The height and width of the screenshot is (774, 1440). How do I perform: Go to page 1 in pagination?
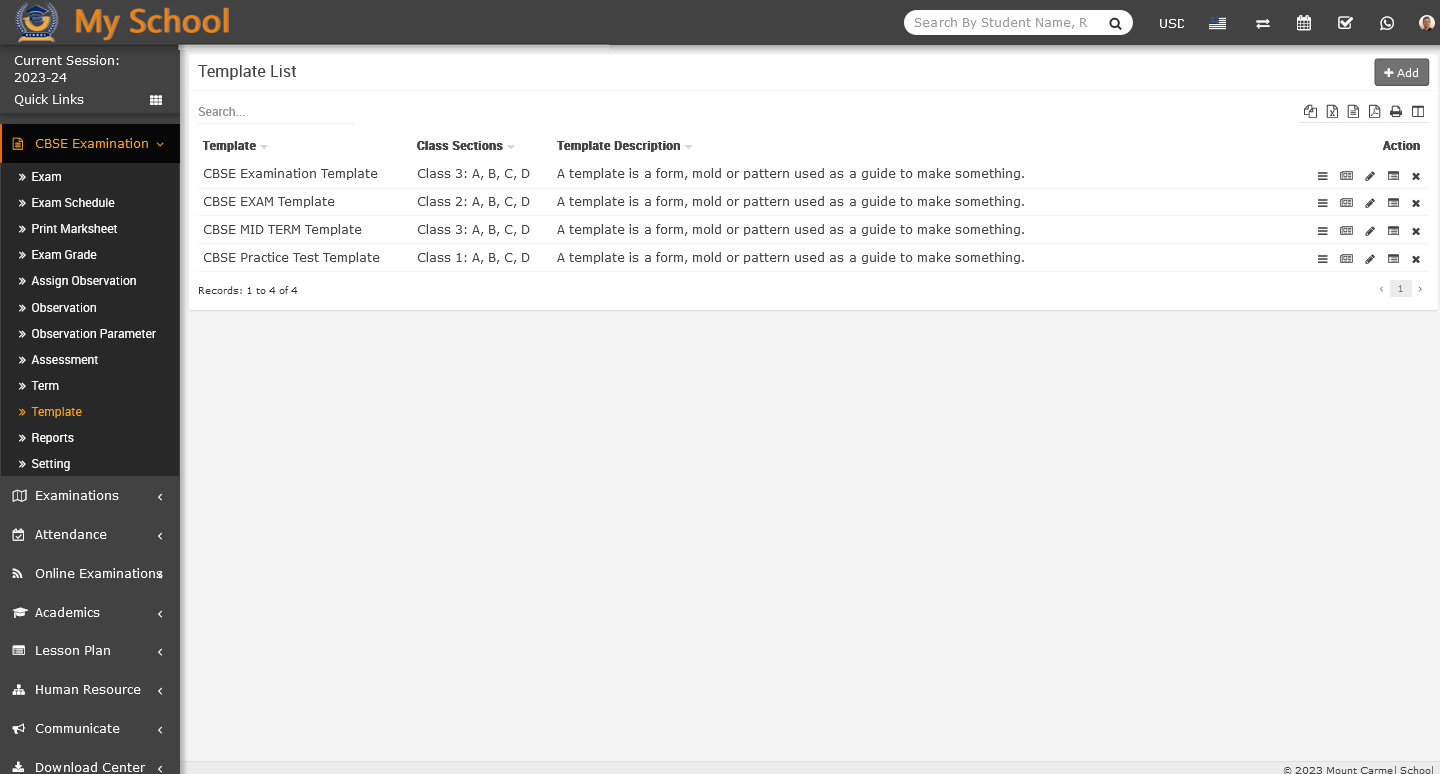(1400, 289)
